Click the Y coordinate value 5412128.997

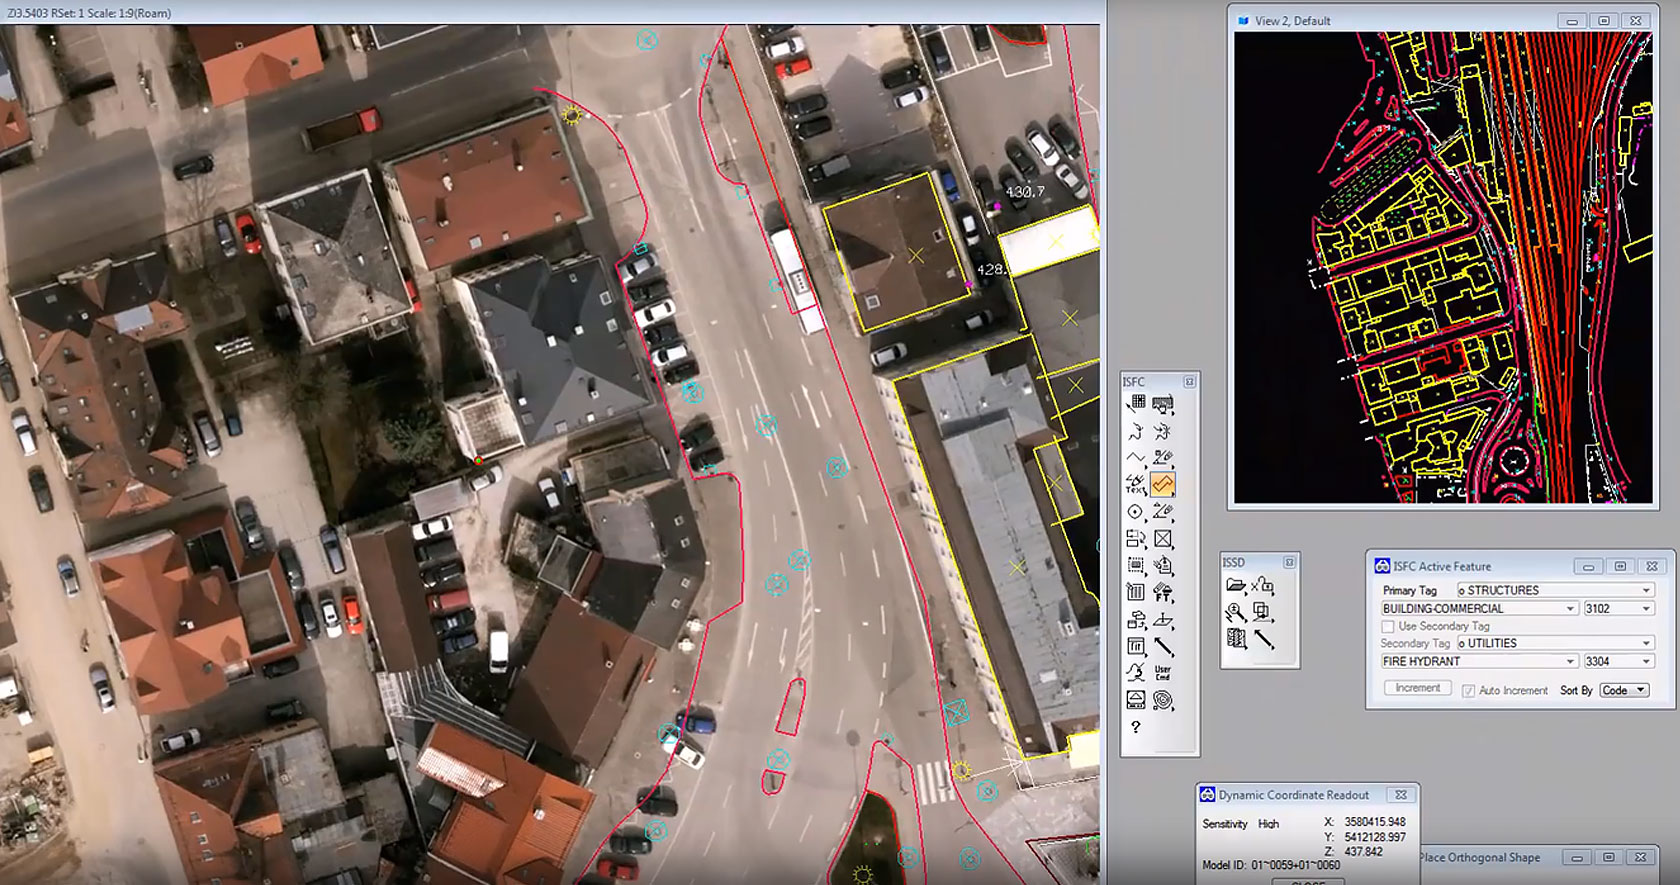[1375, 837]
